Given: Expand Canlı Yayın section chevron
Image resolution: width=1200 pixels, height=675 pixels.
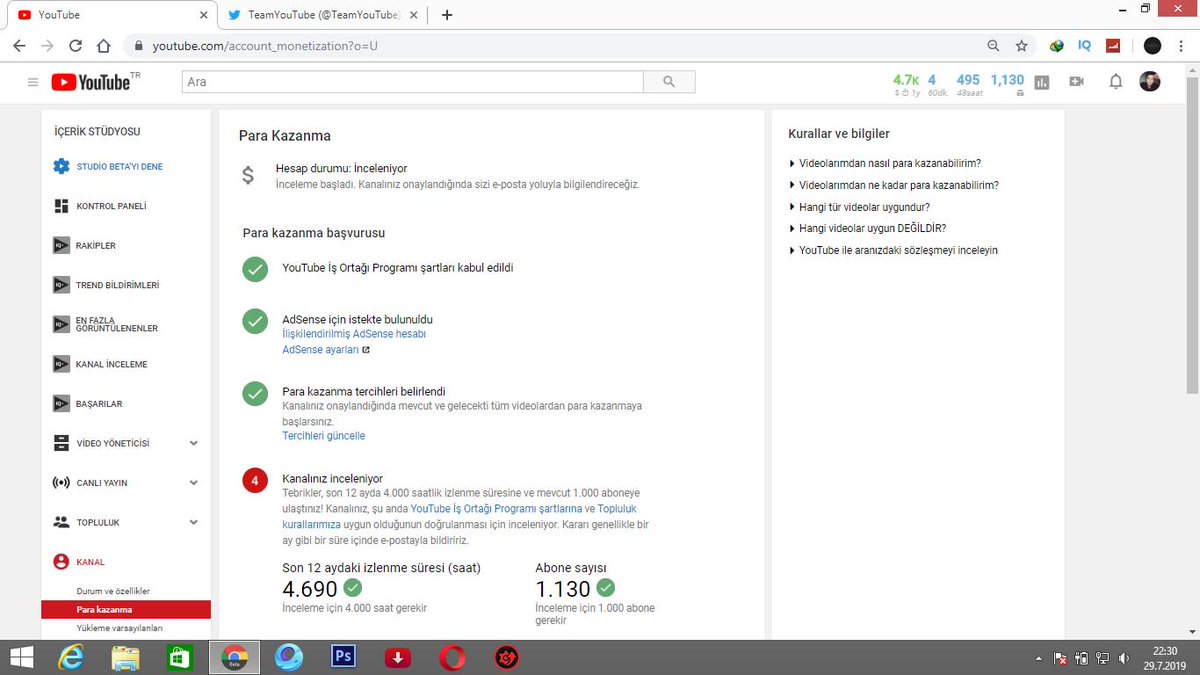Looking at the screenshot, I should tap(194, 483).
